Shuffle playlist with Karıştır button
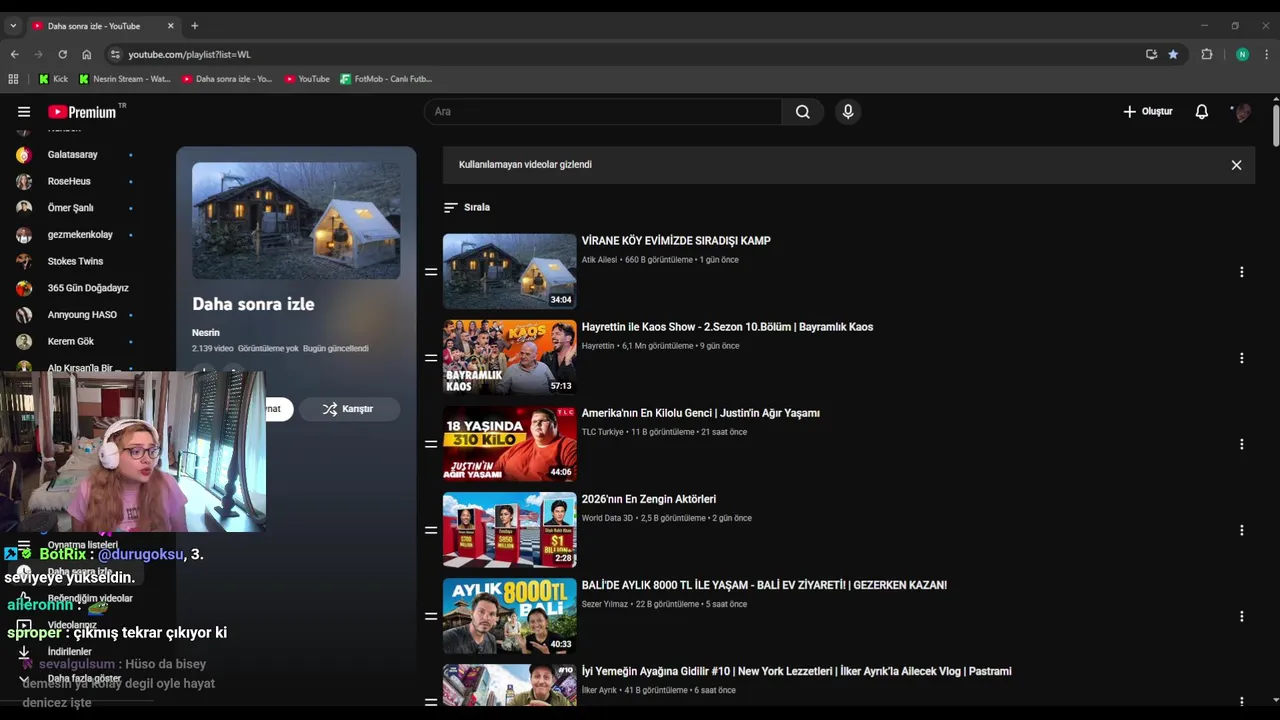Screen dimensions: 1280x720 click(x=349, y=409)
